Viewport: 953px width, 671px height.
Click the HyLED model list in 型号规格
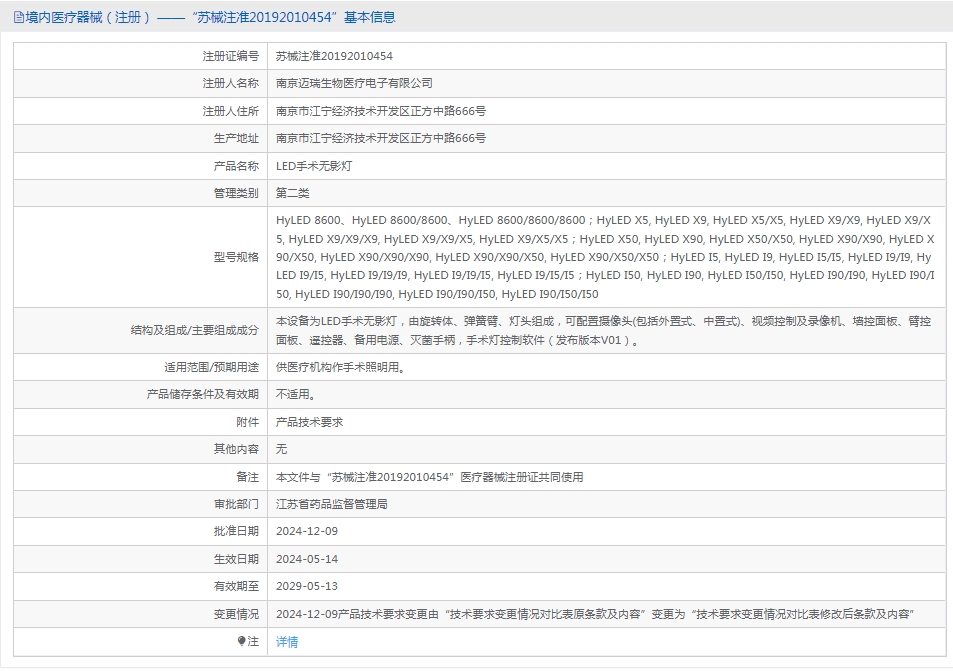(x=604, y=257)
